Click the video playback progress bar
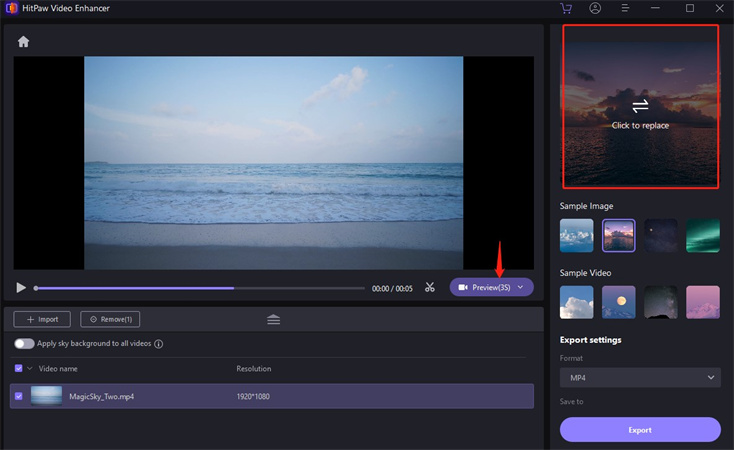The height and width of the screenshot is (450, 734). [x=200, y=288]
